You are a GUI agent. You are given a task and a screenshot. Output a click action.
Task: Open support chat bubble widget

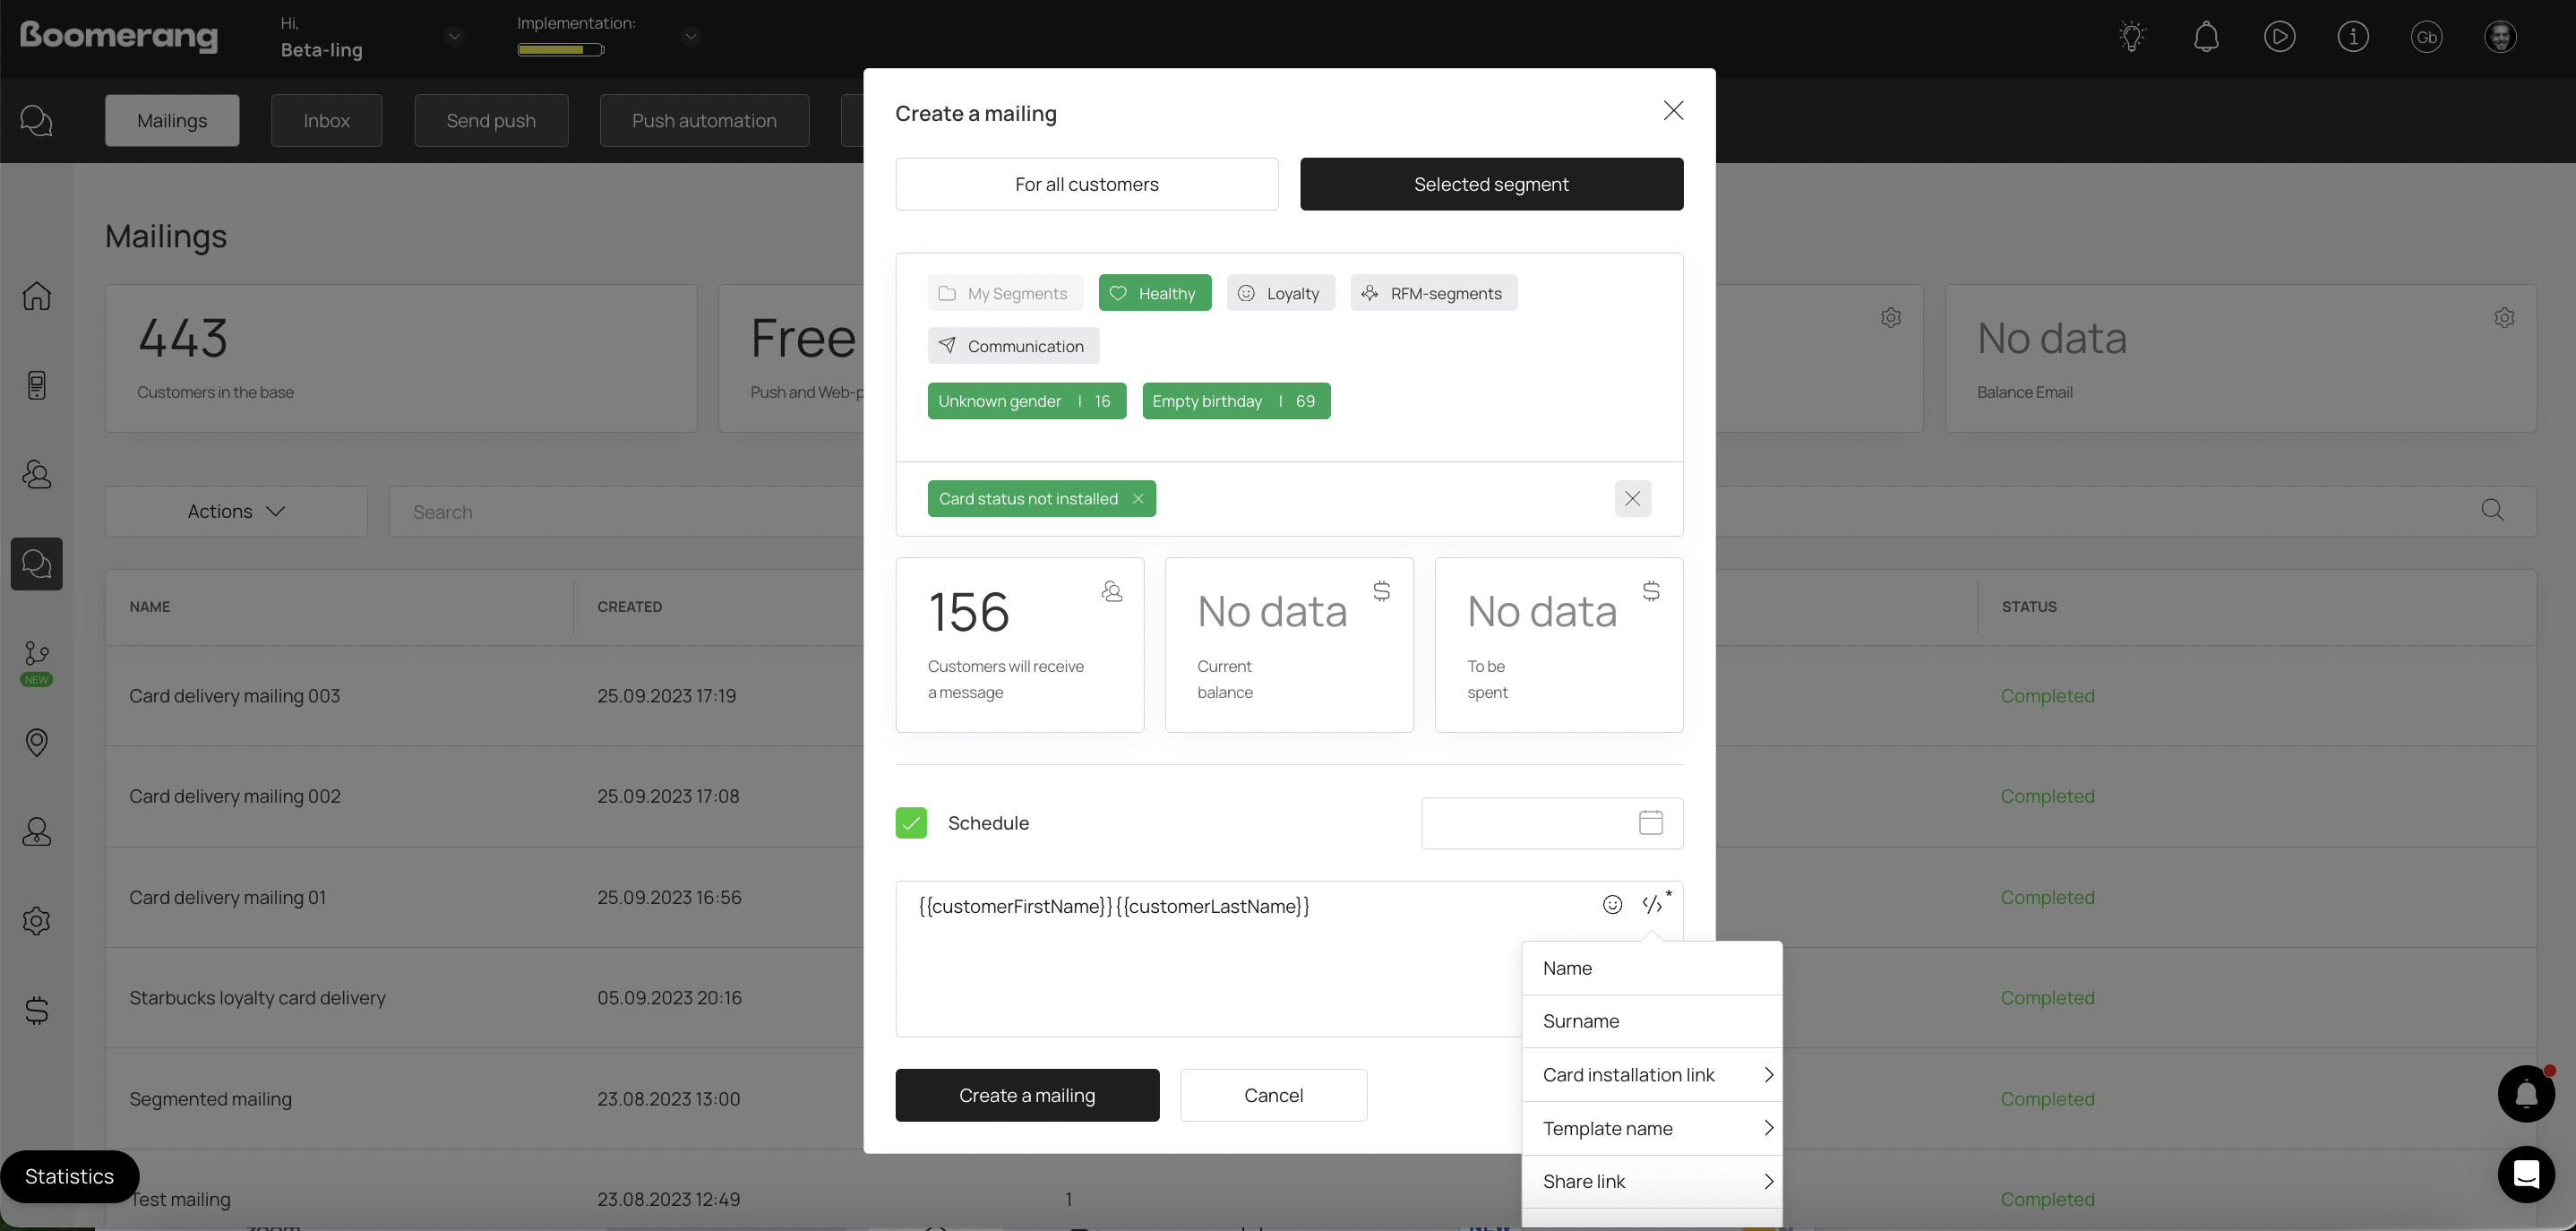(x=2526, y=1174)
